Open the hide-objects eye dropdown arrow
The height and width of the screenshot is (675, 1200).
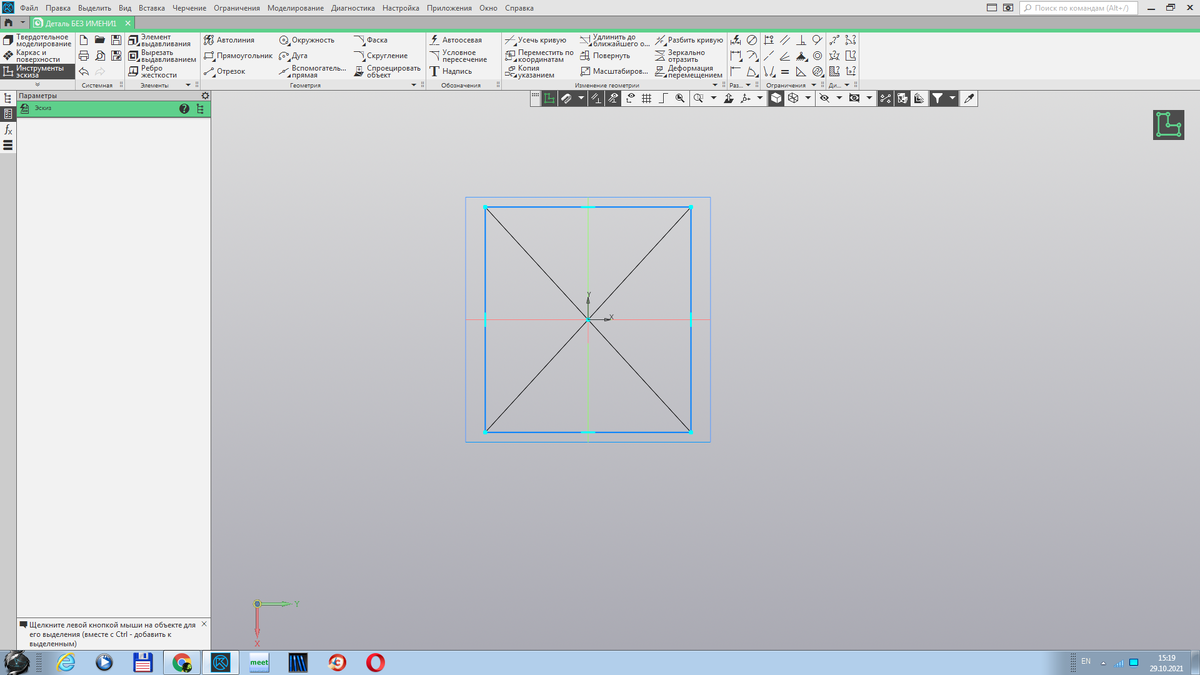tap(839, 99)
